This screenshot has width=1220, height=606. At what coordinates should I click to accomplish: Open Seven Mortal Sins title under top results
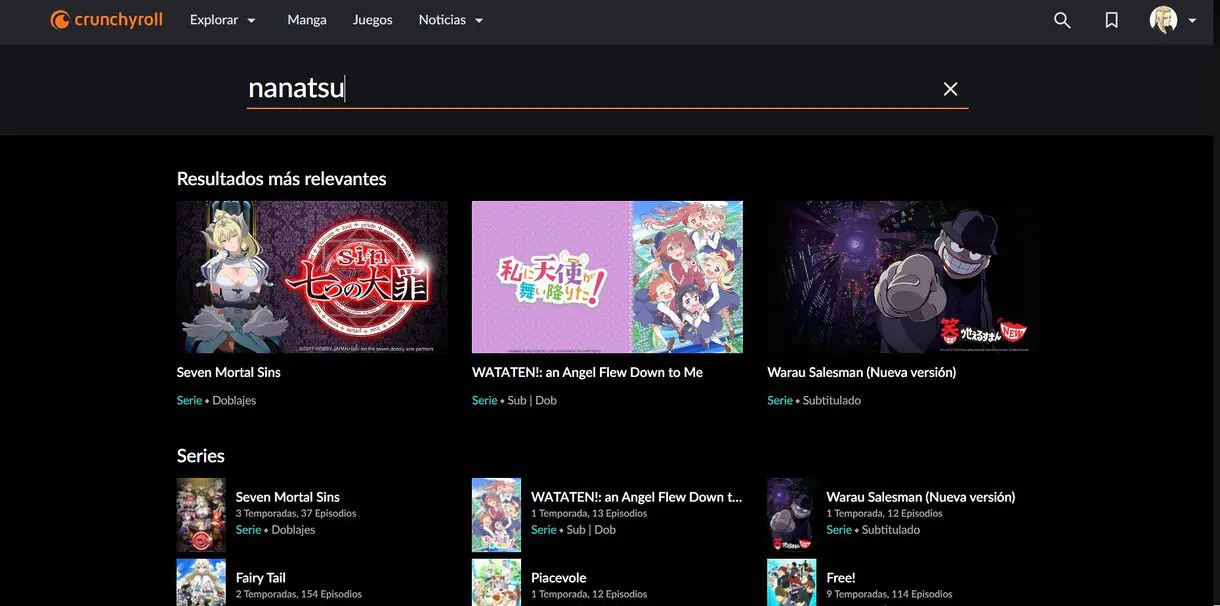229,372
